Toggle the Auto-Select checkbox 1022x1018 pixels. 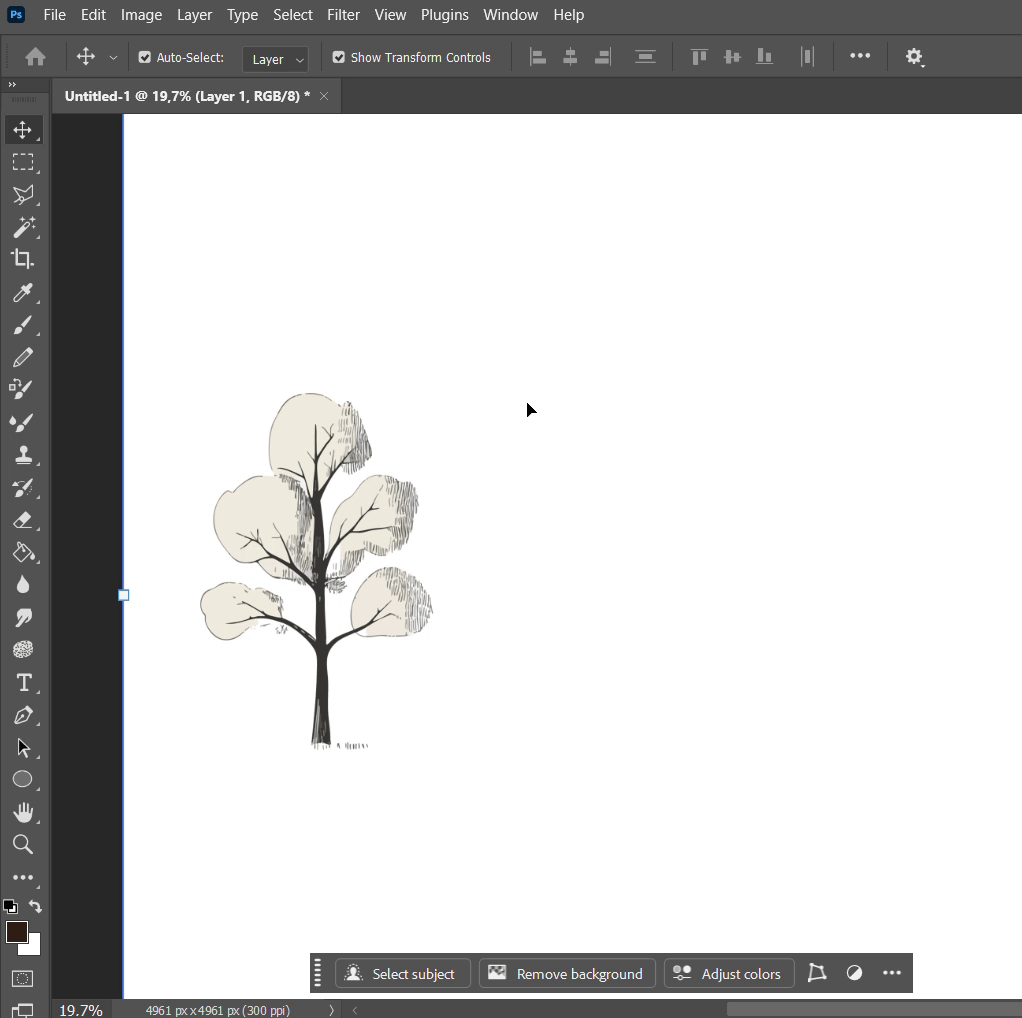[145, 58]
